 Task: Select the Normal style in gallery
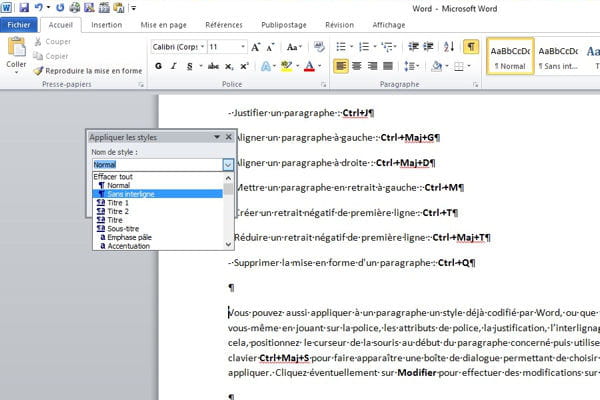(510, 57)
